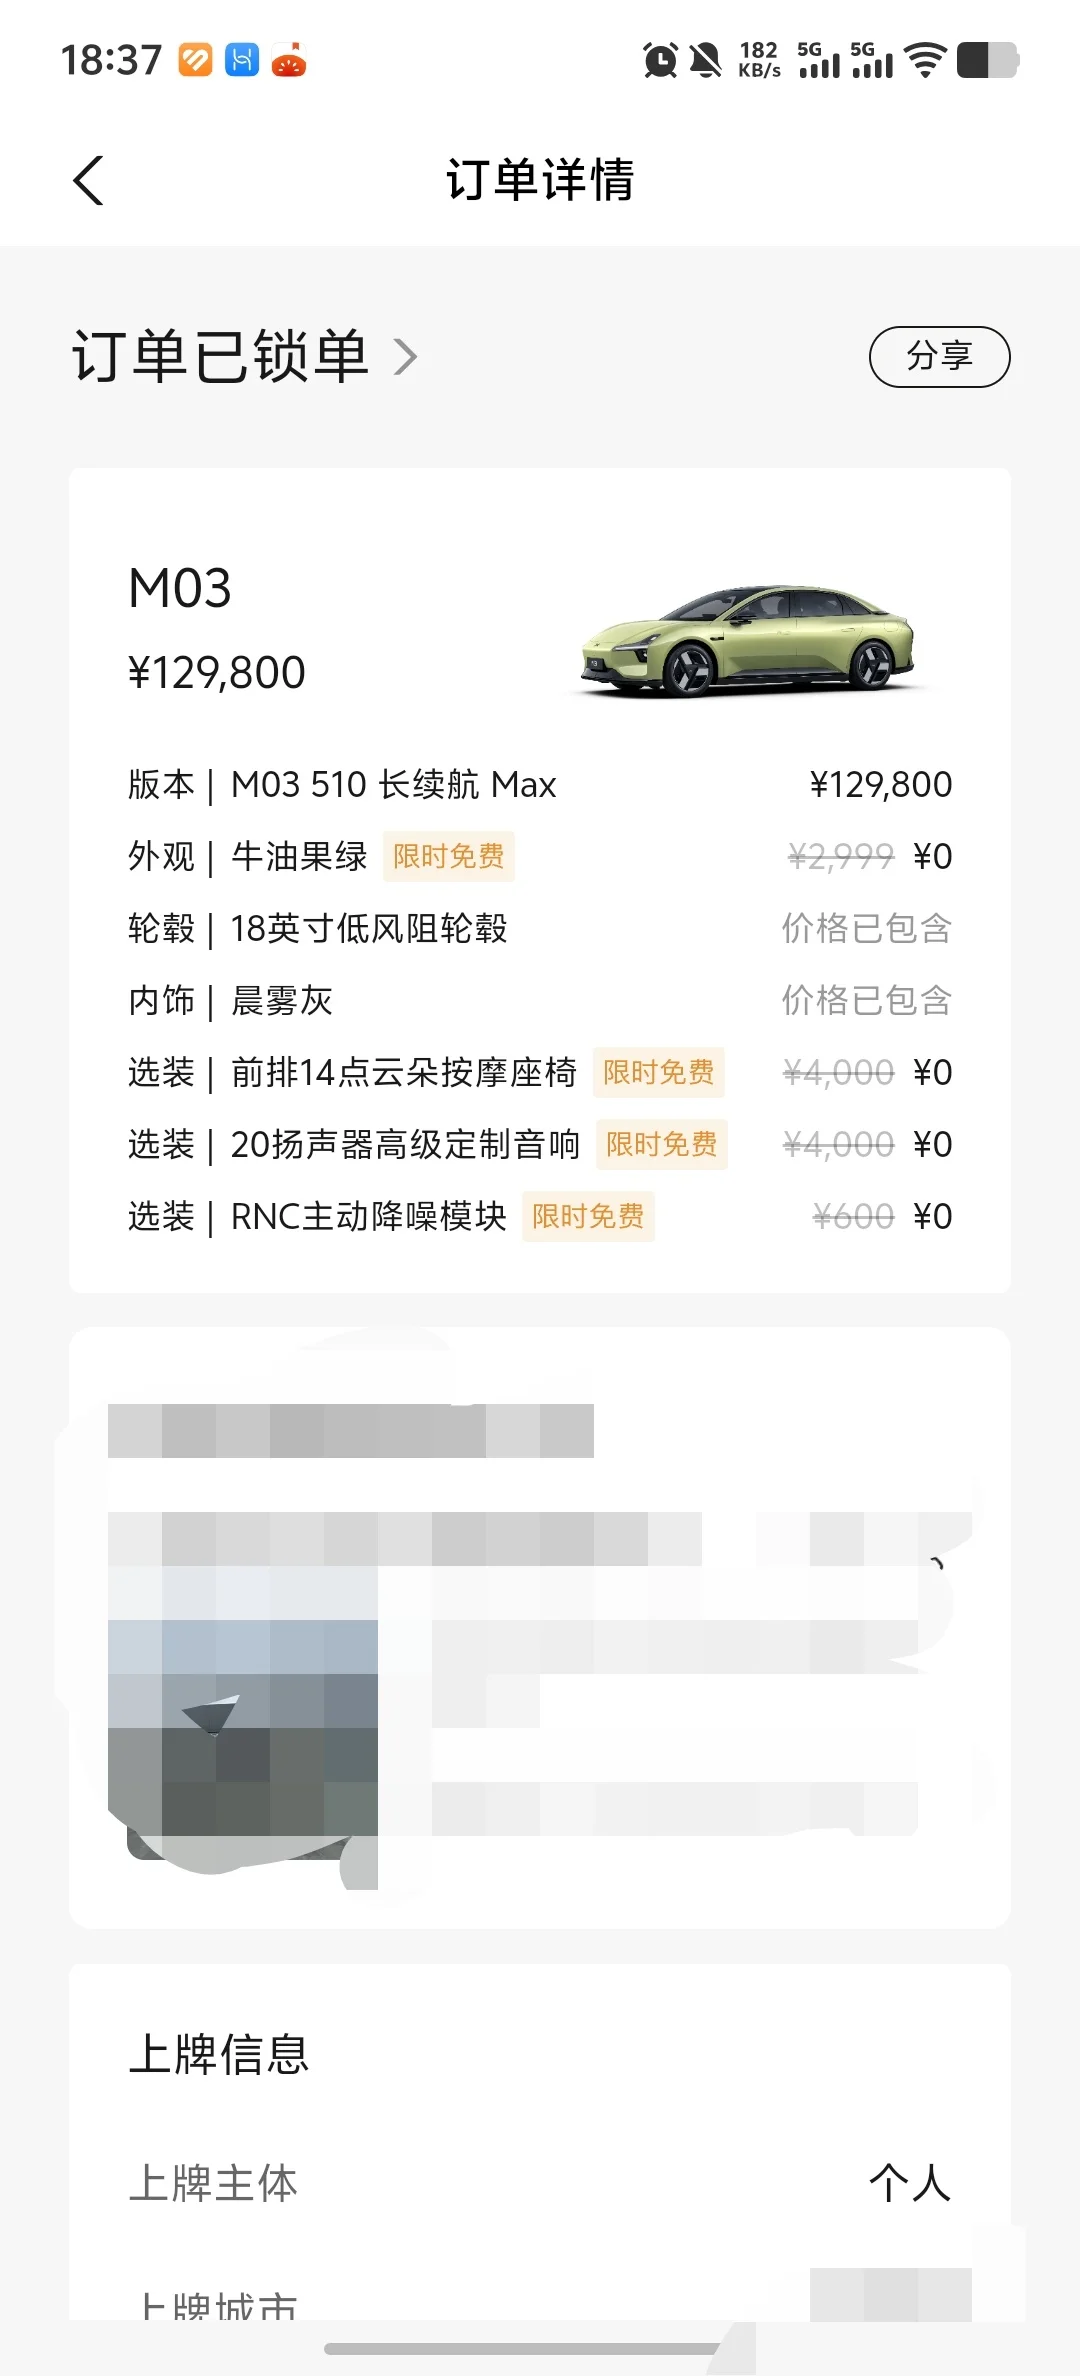The image size is (1080, 2376).
Task: Tap 限时免费 tag for 20扬声器音响
Action: tap(661, 1145)
